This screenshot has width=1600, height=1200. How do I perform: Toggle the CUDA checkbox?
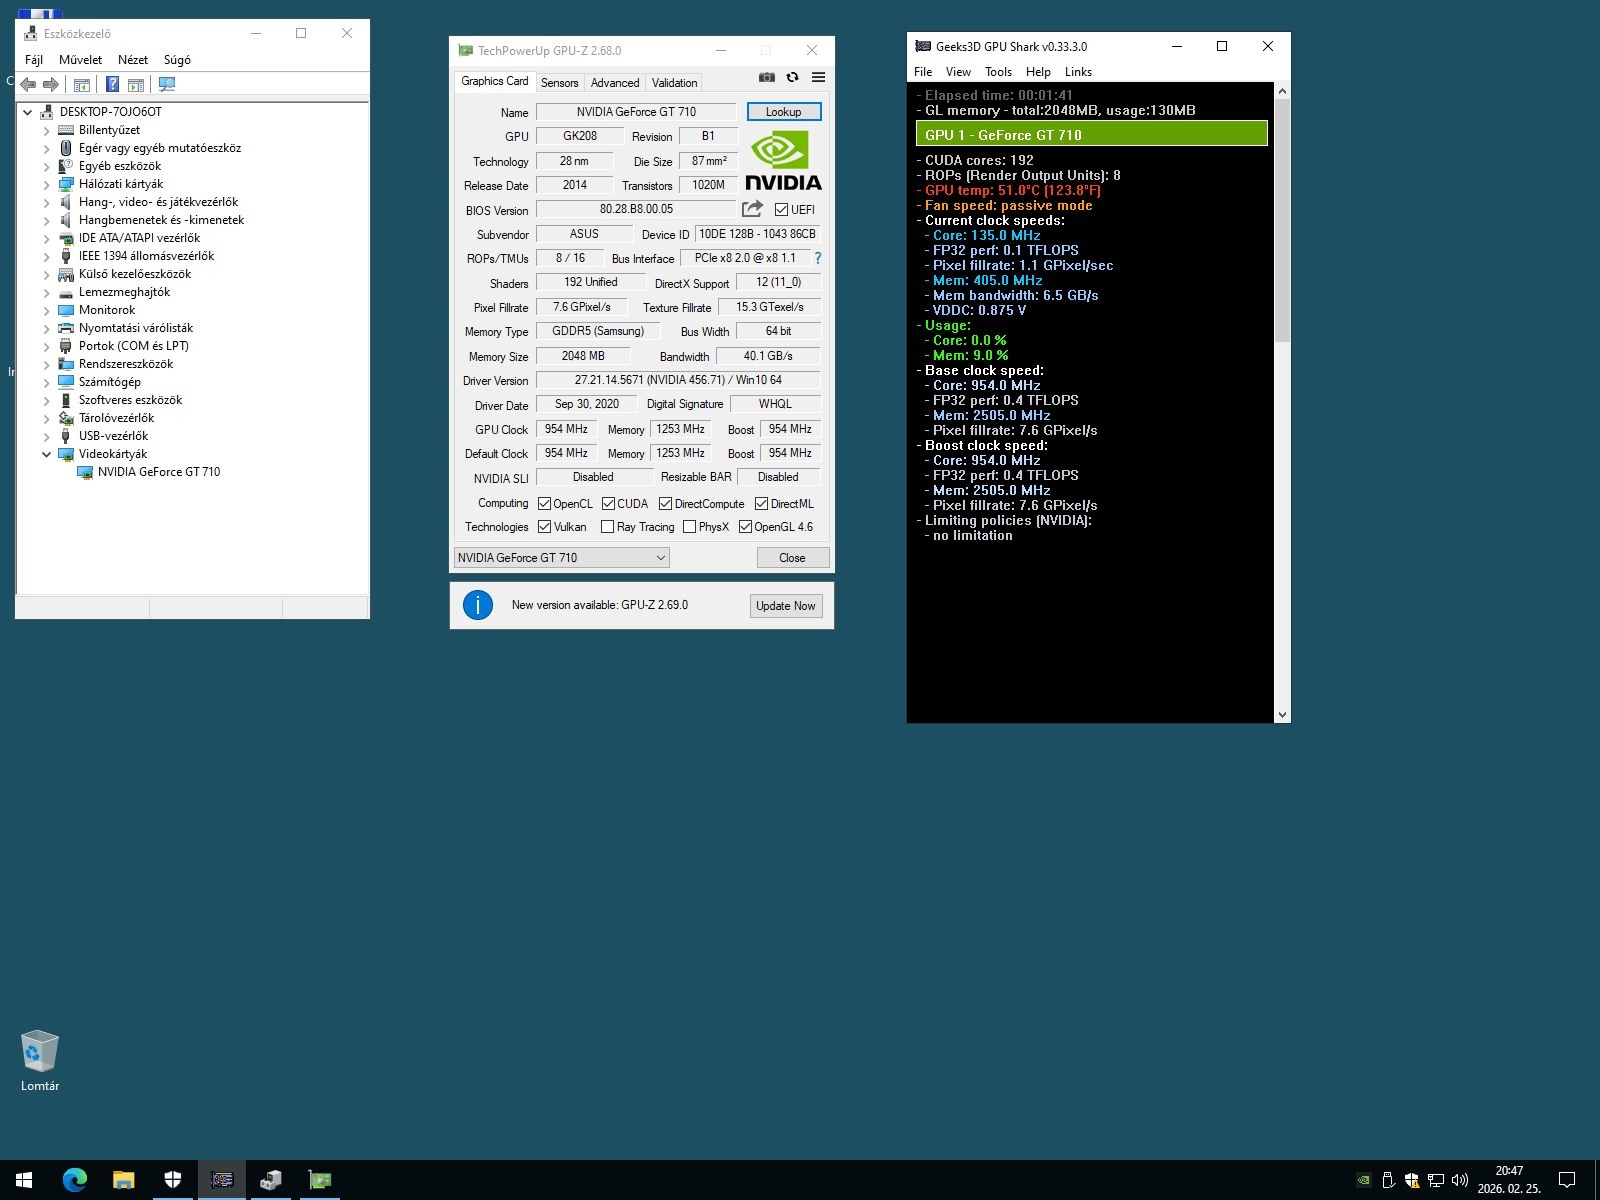[x=608, y=504]
